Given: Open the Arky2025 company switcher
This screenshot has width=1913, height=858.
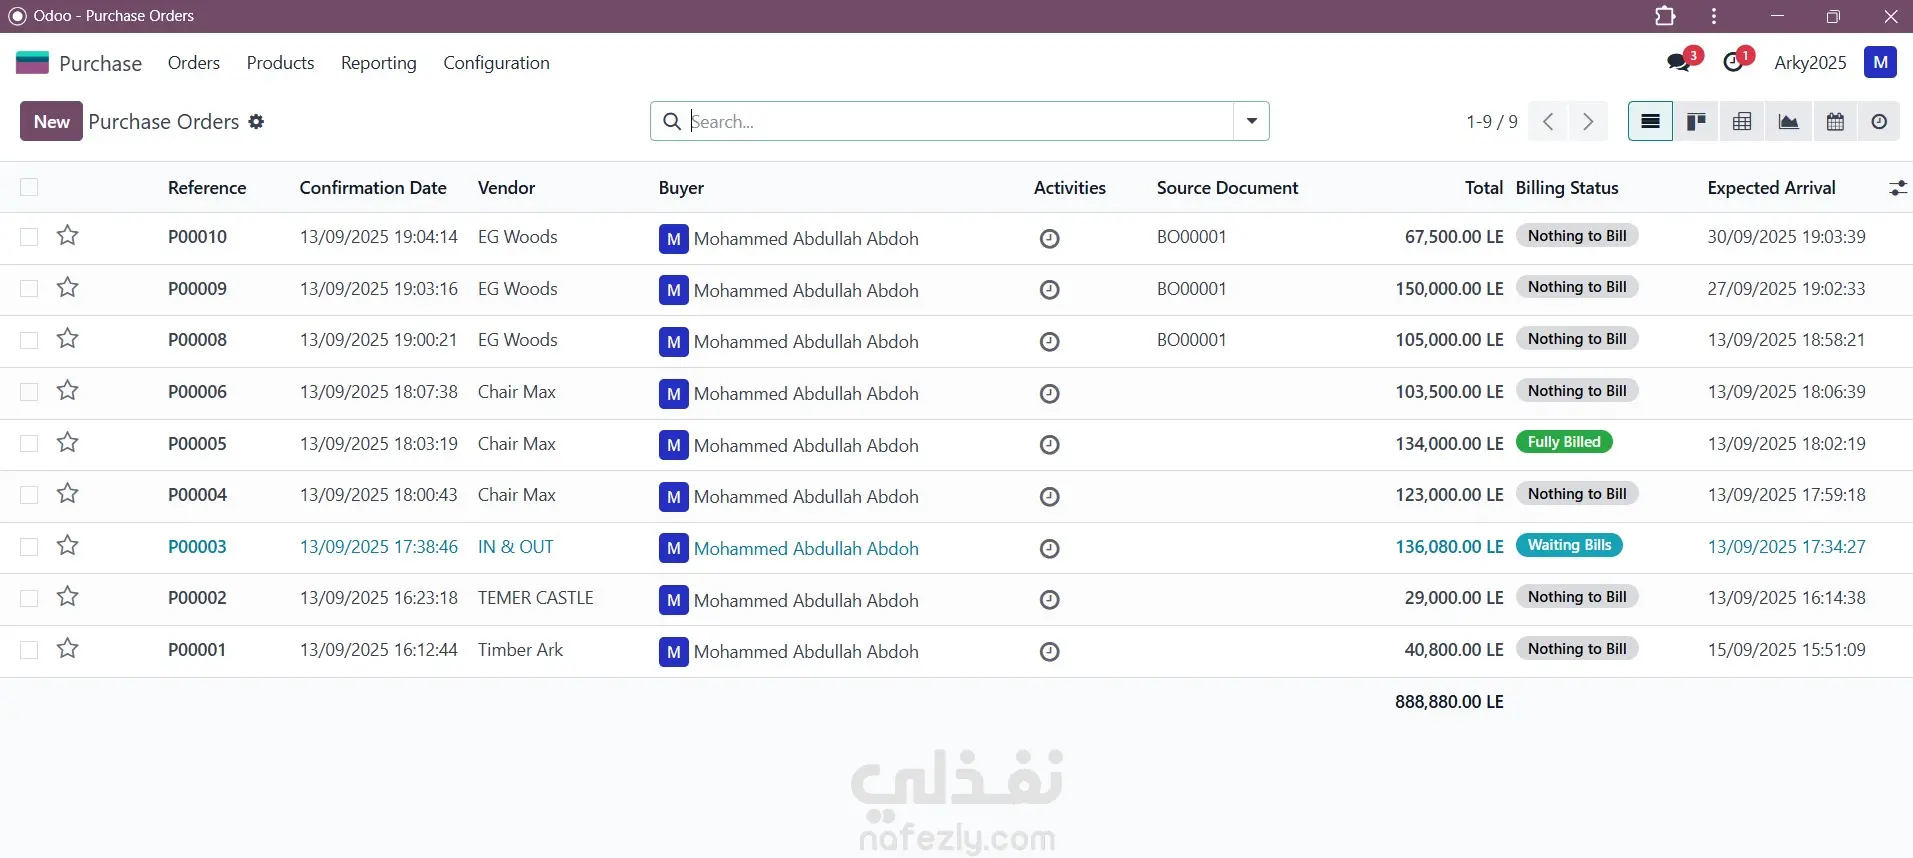Looking at the screenshot, I should [x=1810, y=62].
